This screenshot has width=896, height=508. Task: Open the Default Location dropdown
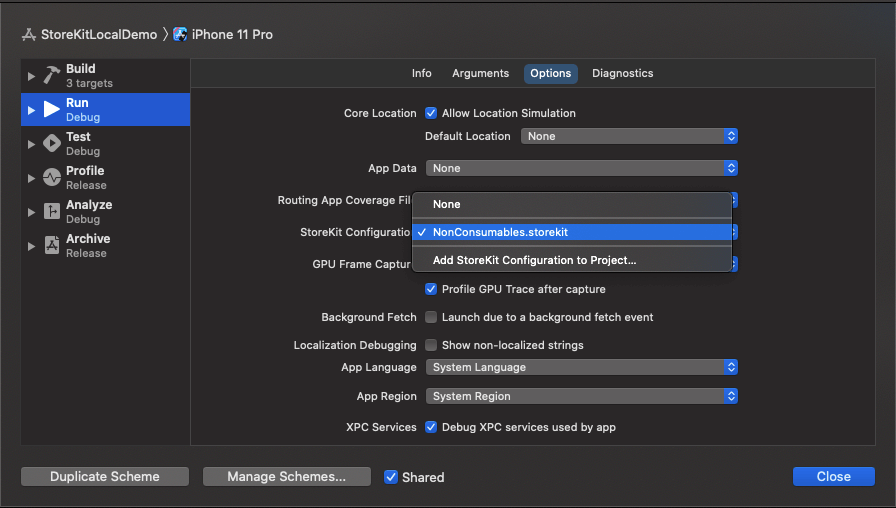click(629, 136)
